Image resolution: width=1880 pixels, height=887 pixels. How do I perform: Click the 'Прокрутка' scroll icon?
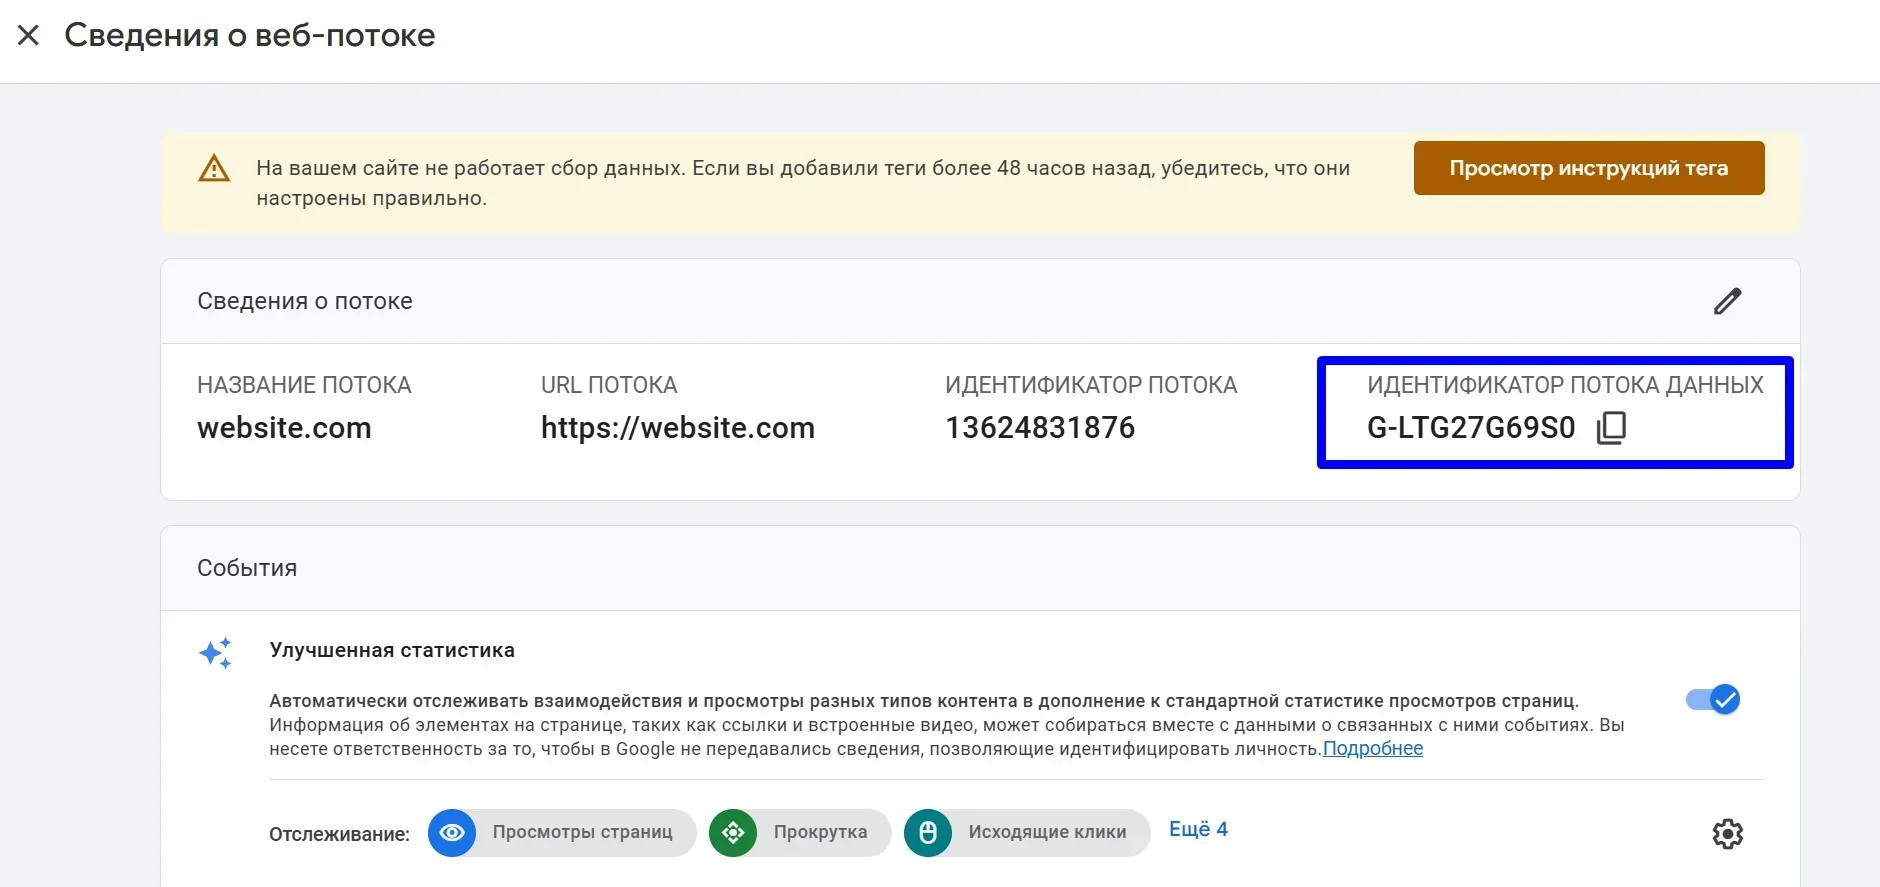point(733,833)
